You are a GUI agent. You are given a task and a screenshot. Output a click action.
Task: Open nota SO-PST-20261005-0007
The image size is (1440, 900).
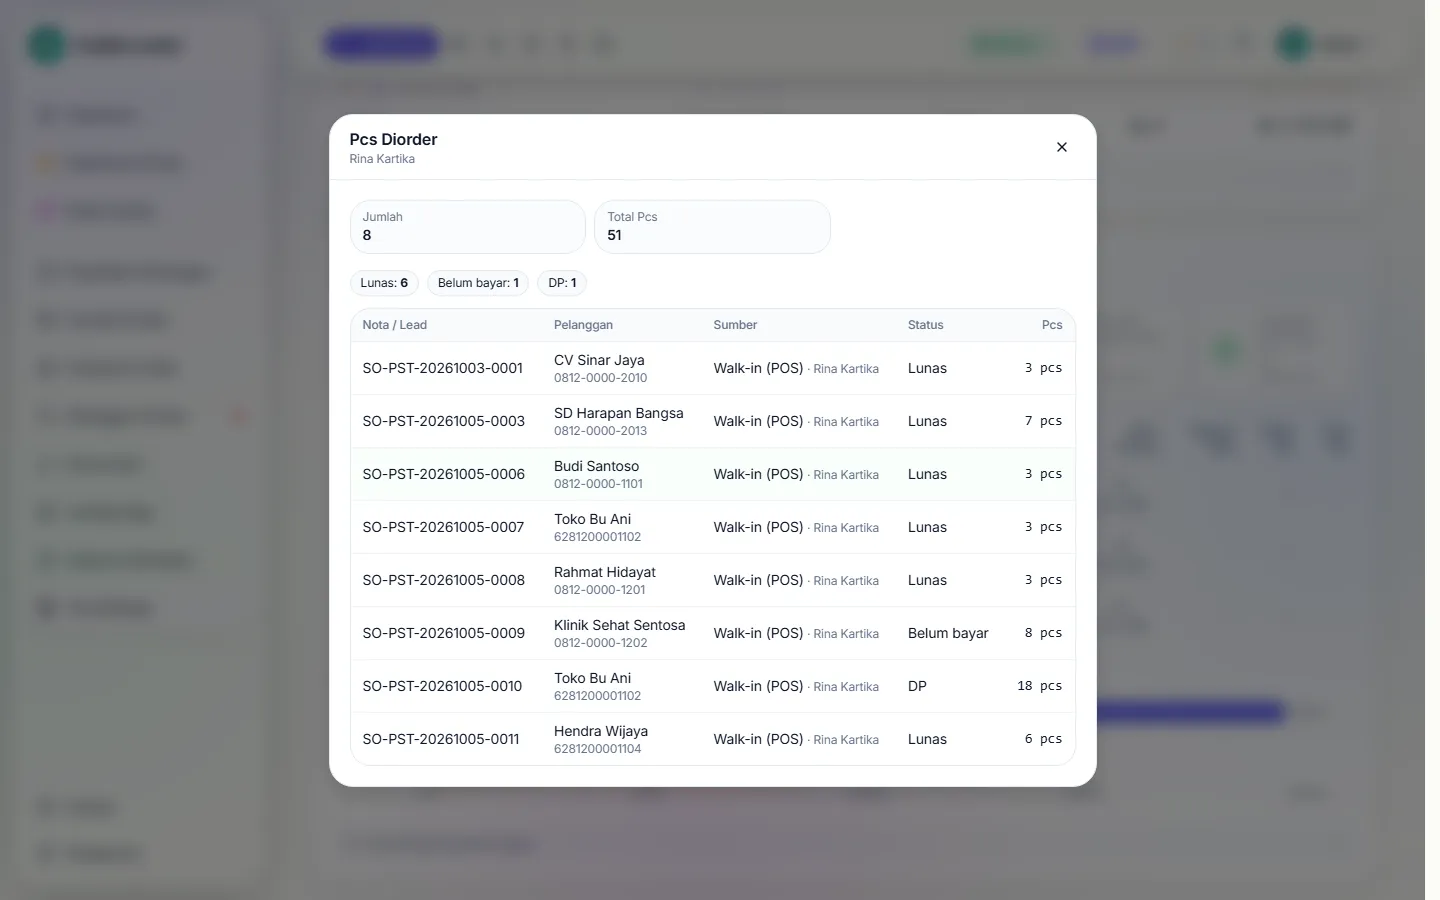[x=443, y=527]
